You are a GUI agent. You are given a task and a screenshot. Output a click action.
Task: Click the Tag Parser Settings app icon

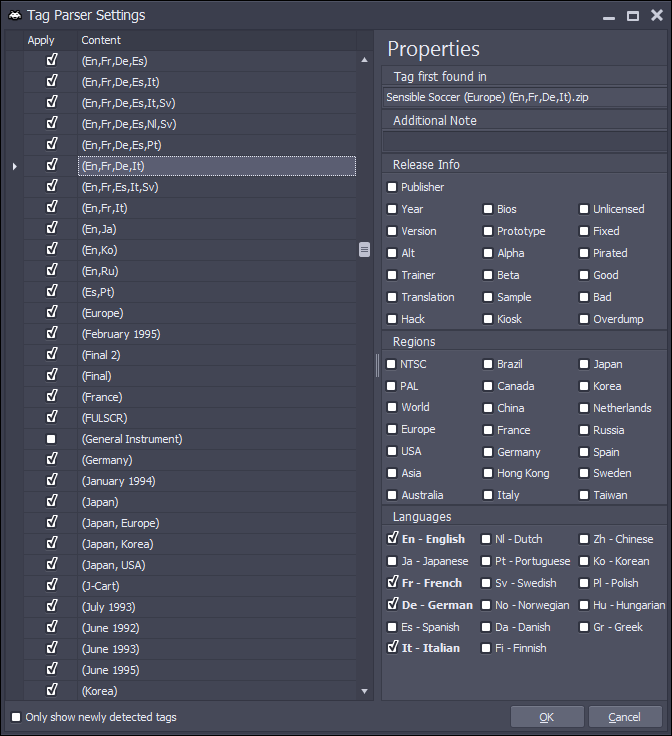point(15,15)
